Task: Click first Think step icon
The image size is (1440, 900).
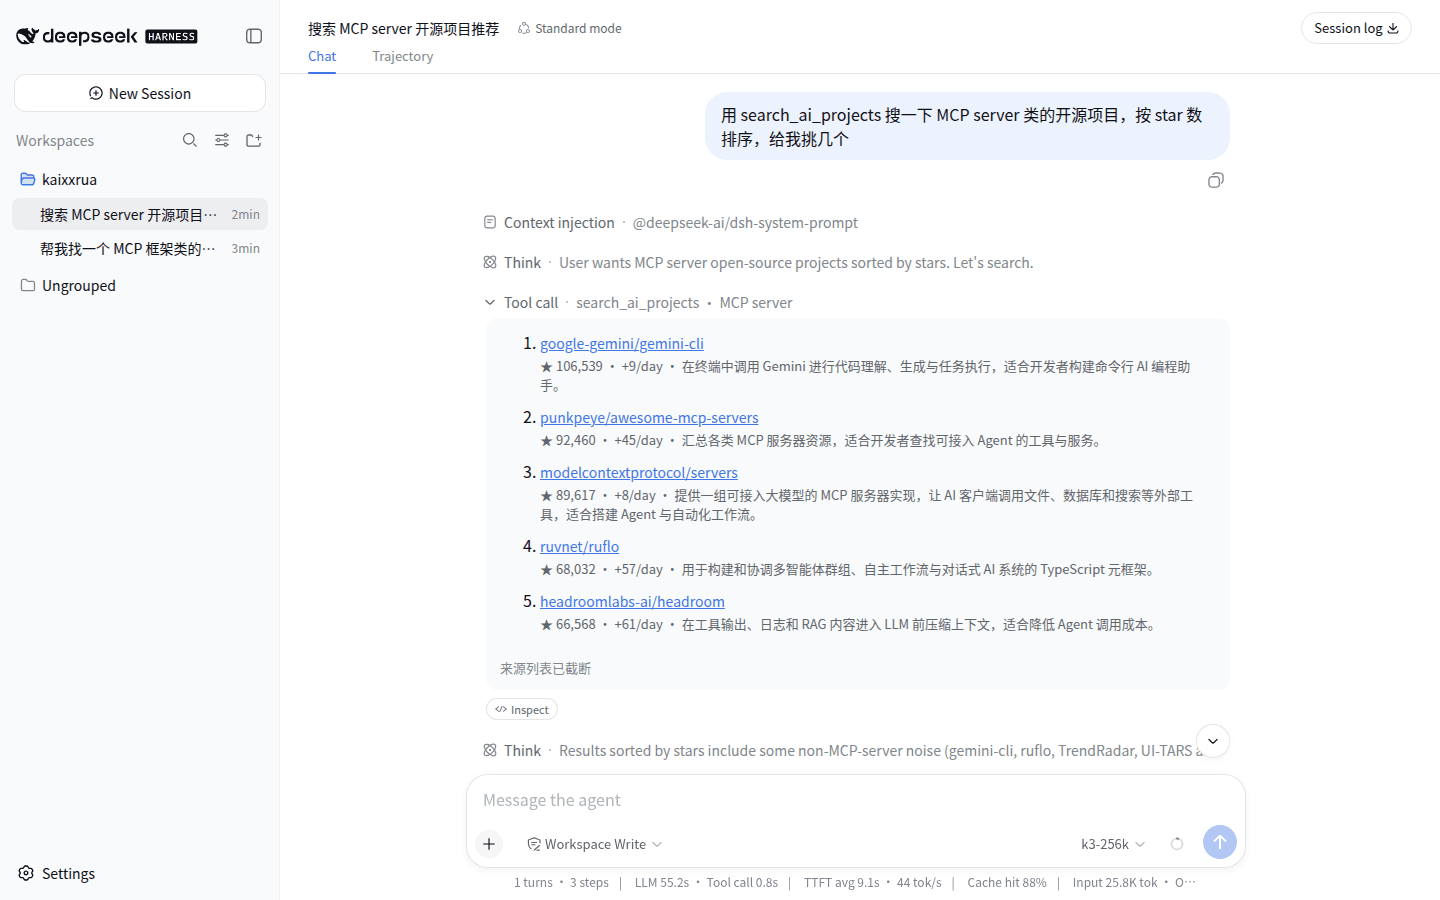Action: [490, 262]
